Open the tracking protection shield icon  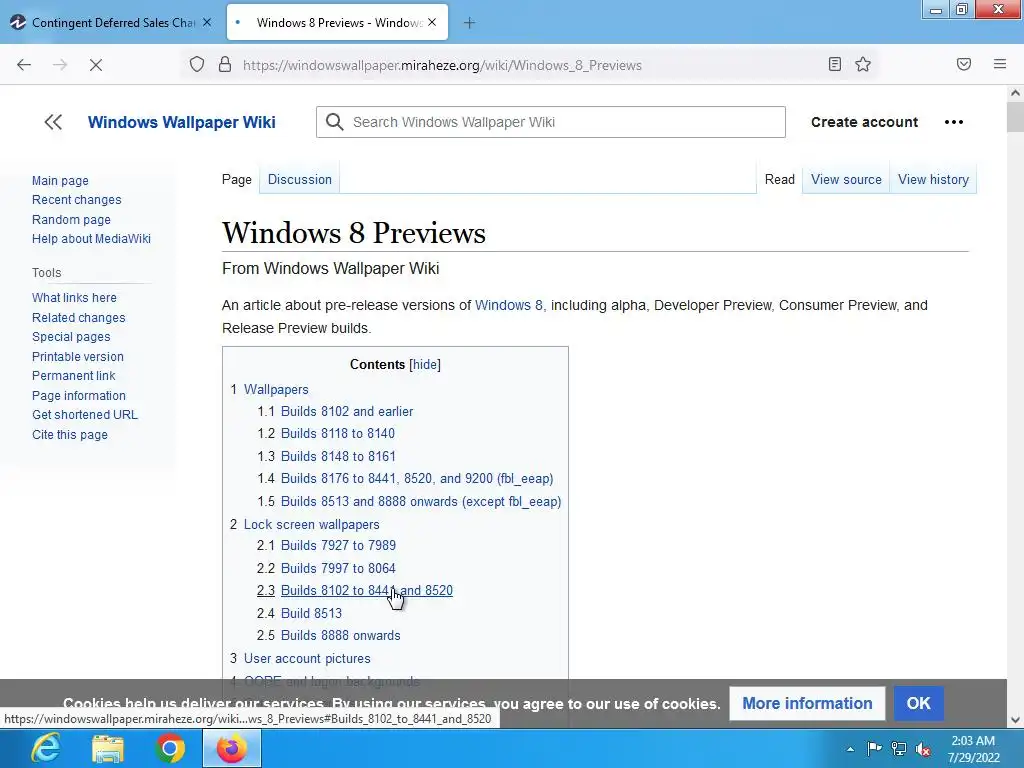pos(197,65)
